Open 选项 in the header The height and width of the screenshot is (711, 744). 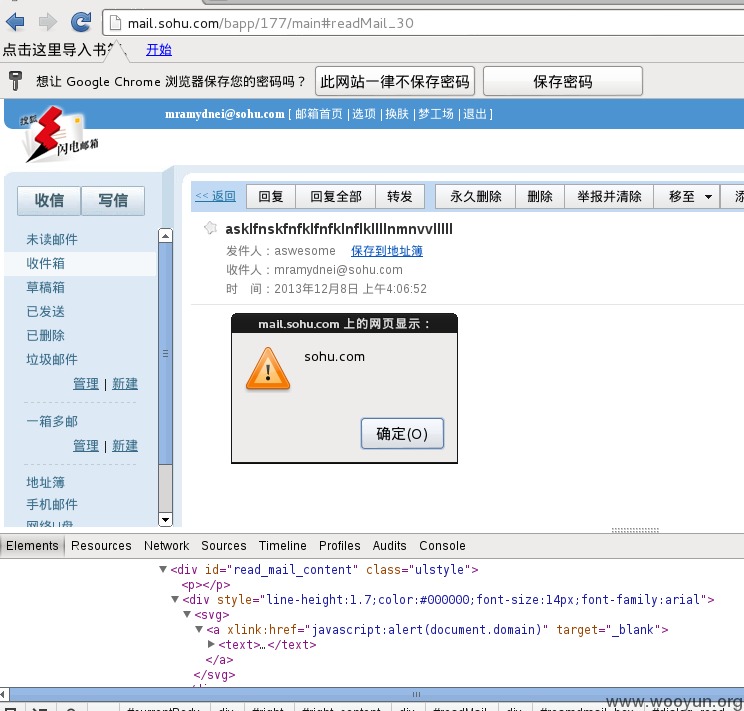364,114
